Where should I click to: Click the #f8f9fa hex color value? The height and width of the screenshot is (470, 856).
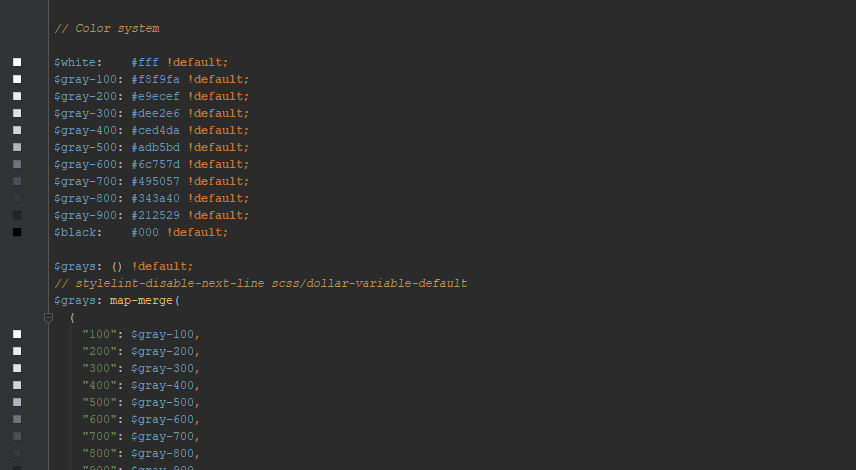point(155,79)
